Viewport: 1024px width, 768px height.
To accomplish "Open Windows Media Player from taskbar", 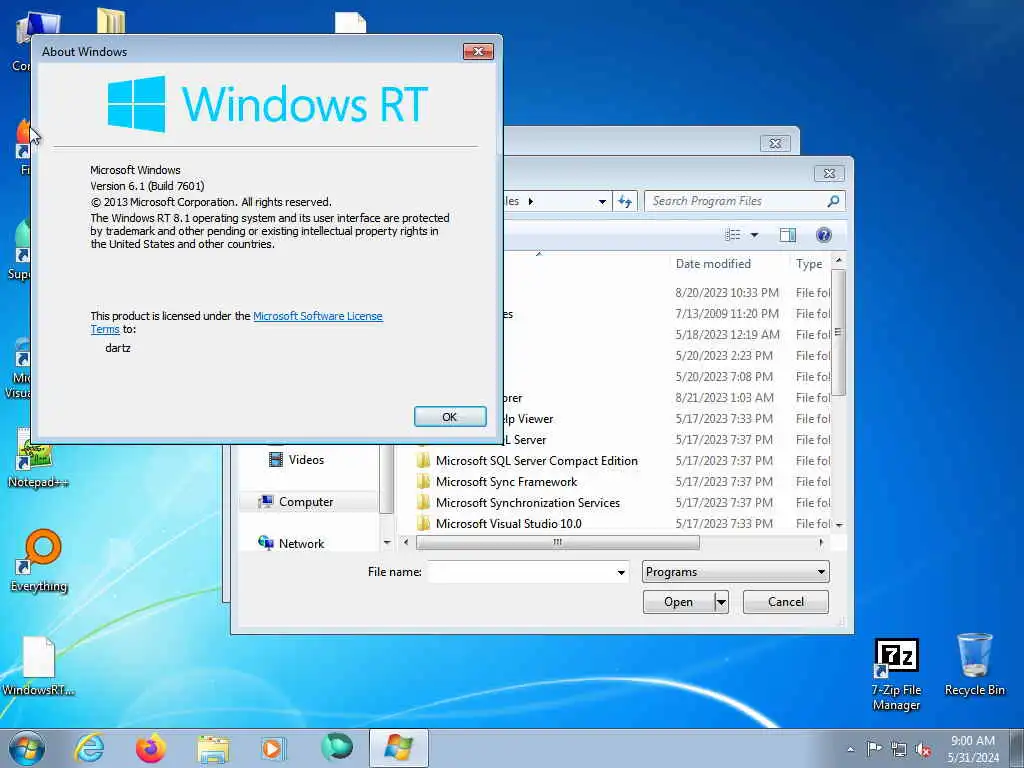I will pyautogui.click(x=273, y=748).
